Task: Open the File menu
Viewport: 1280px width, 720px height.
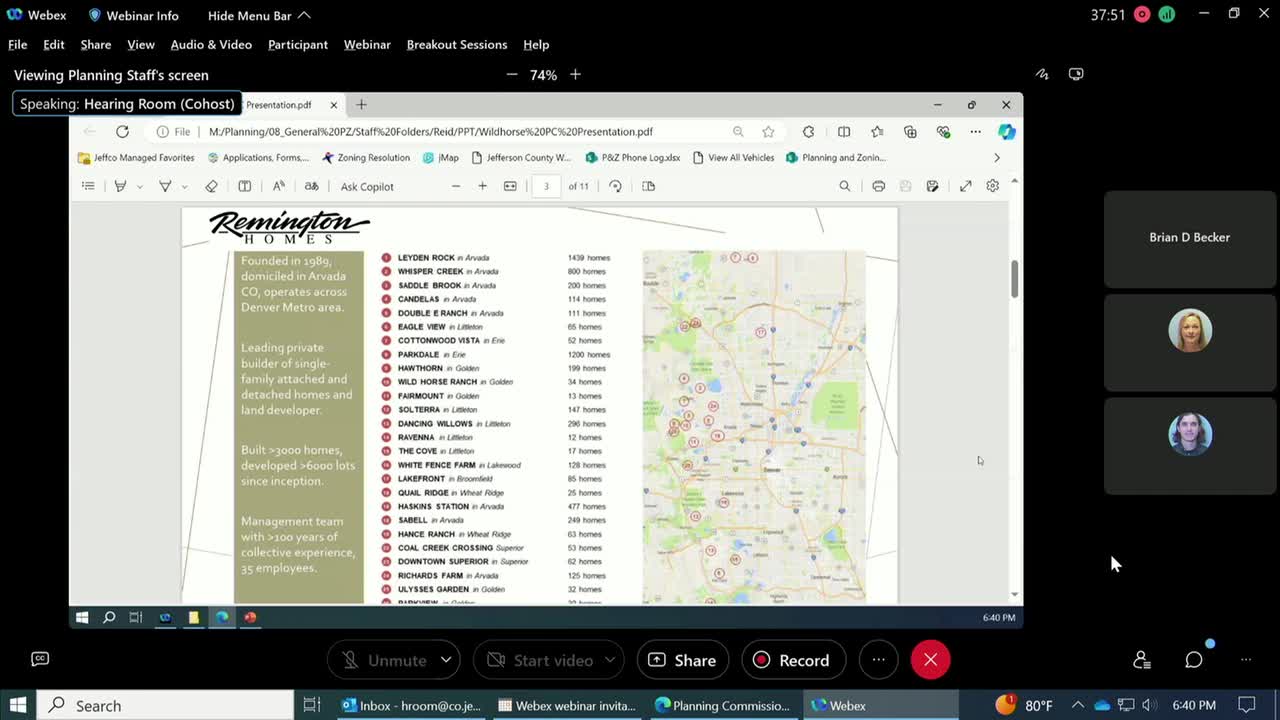Action: 18,44
